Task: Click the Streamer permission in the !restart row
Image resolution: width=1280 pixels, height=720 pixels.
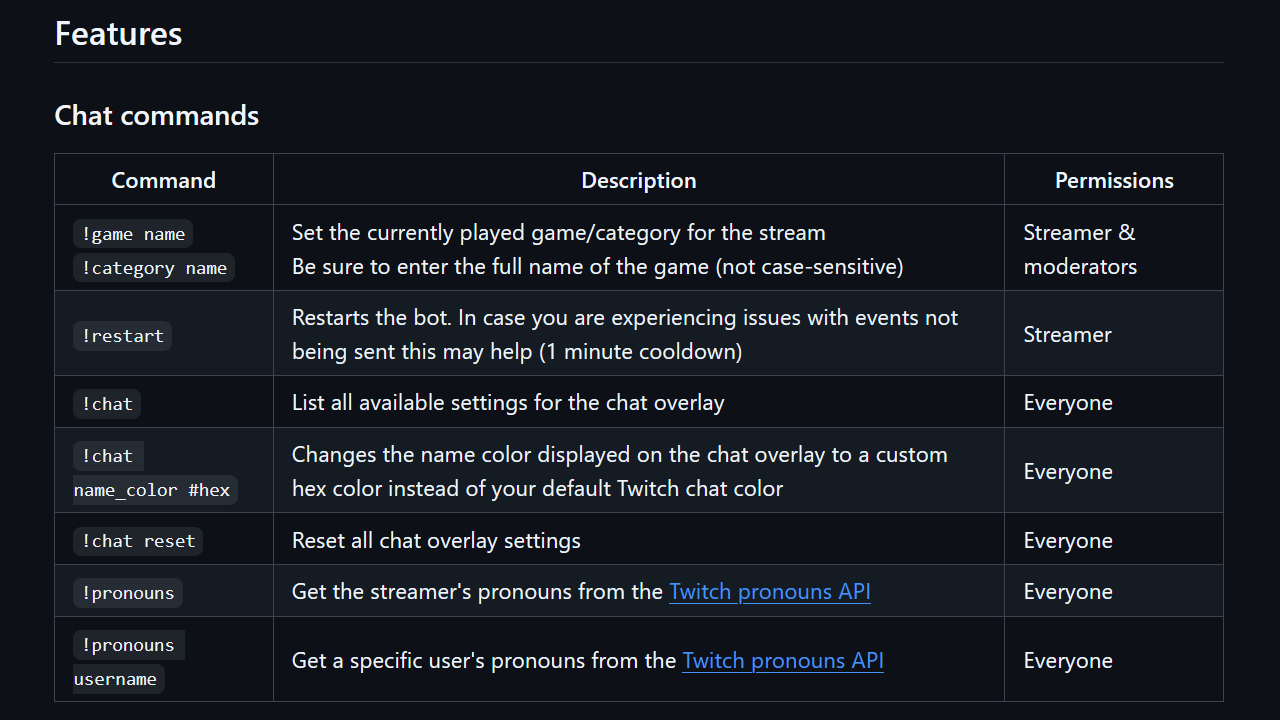Action: (1067, 335)
